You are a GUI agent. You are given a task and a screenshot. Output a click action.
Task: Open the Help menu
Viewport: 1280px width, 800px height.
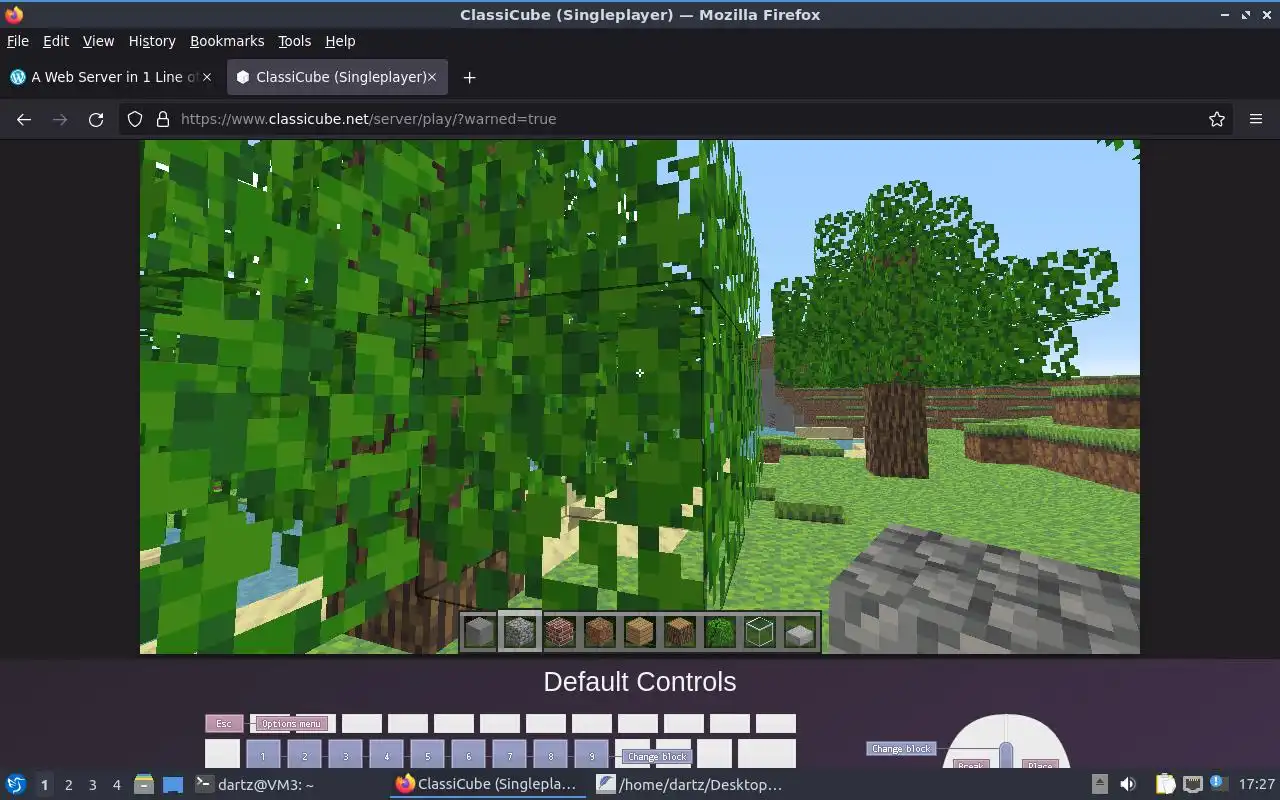340,41
